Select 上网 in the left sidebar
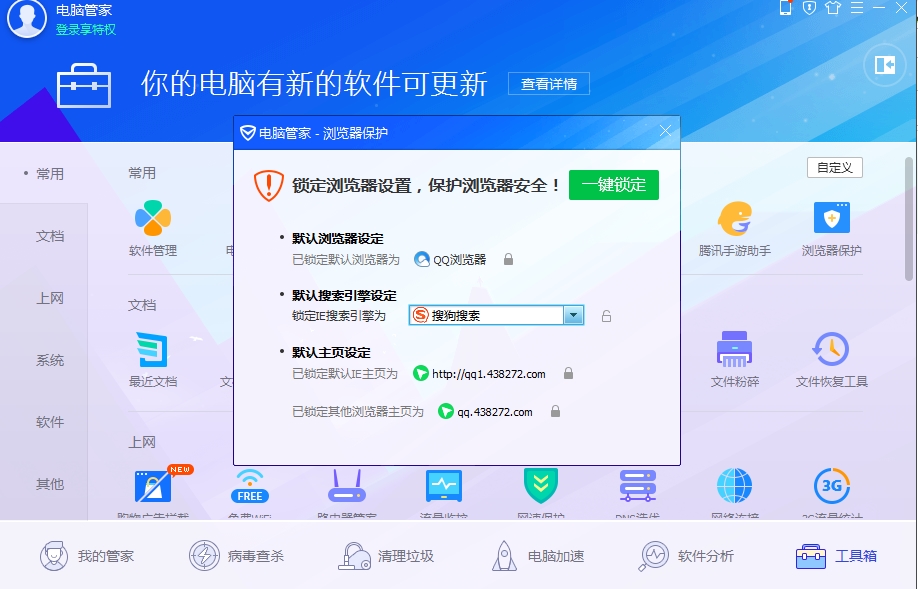The width and height of the screenshot is (918, 589). 49,298
